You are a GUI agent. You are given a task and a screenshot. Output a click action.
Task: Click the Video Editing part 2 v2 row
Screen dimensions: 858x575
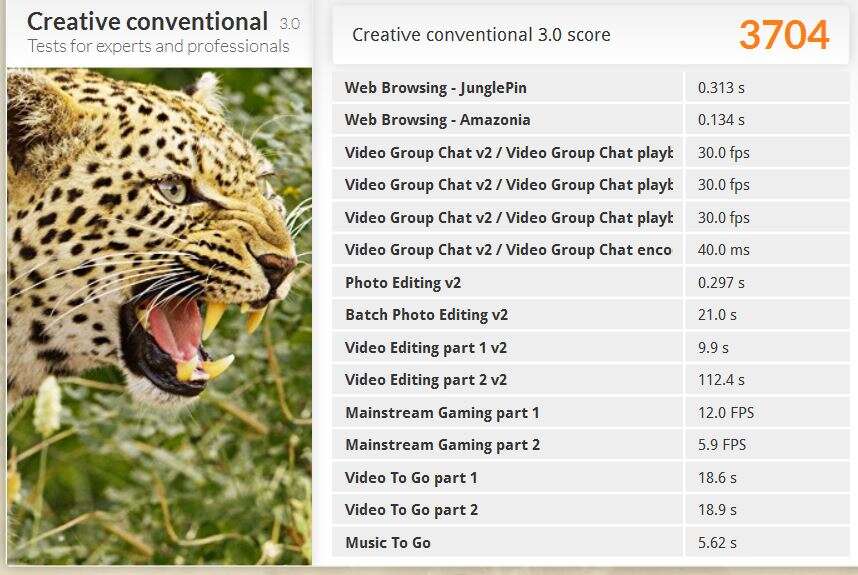[x=426, y=380]
